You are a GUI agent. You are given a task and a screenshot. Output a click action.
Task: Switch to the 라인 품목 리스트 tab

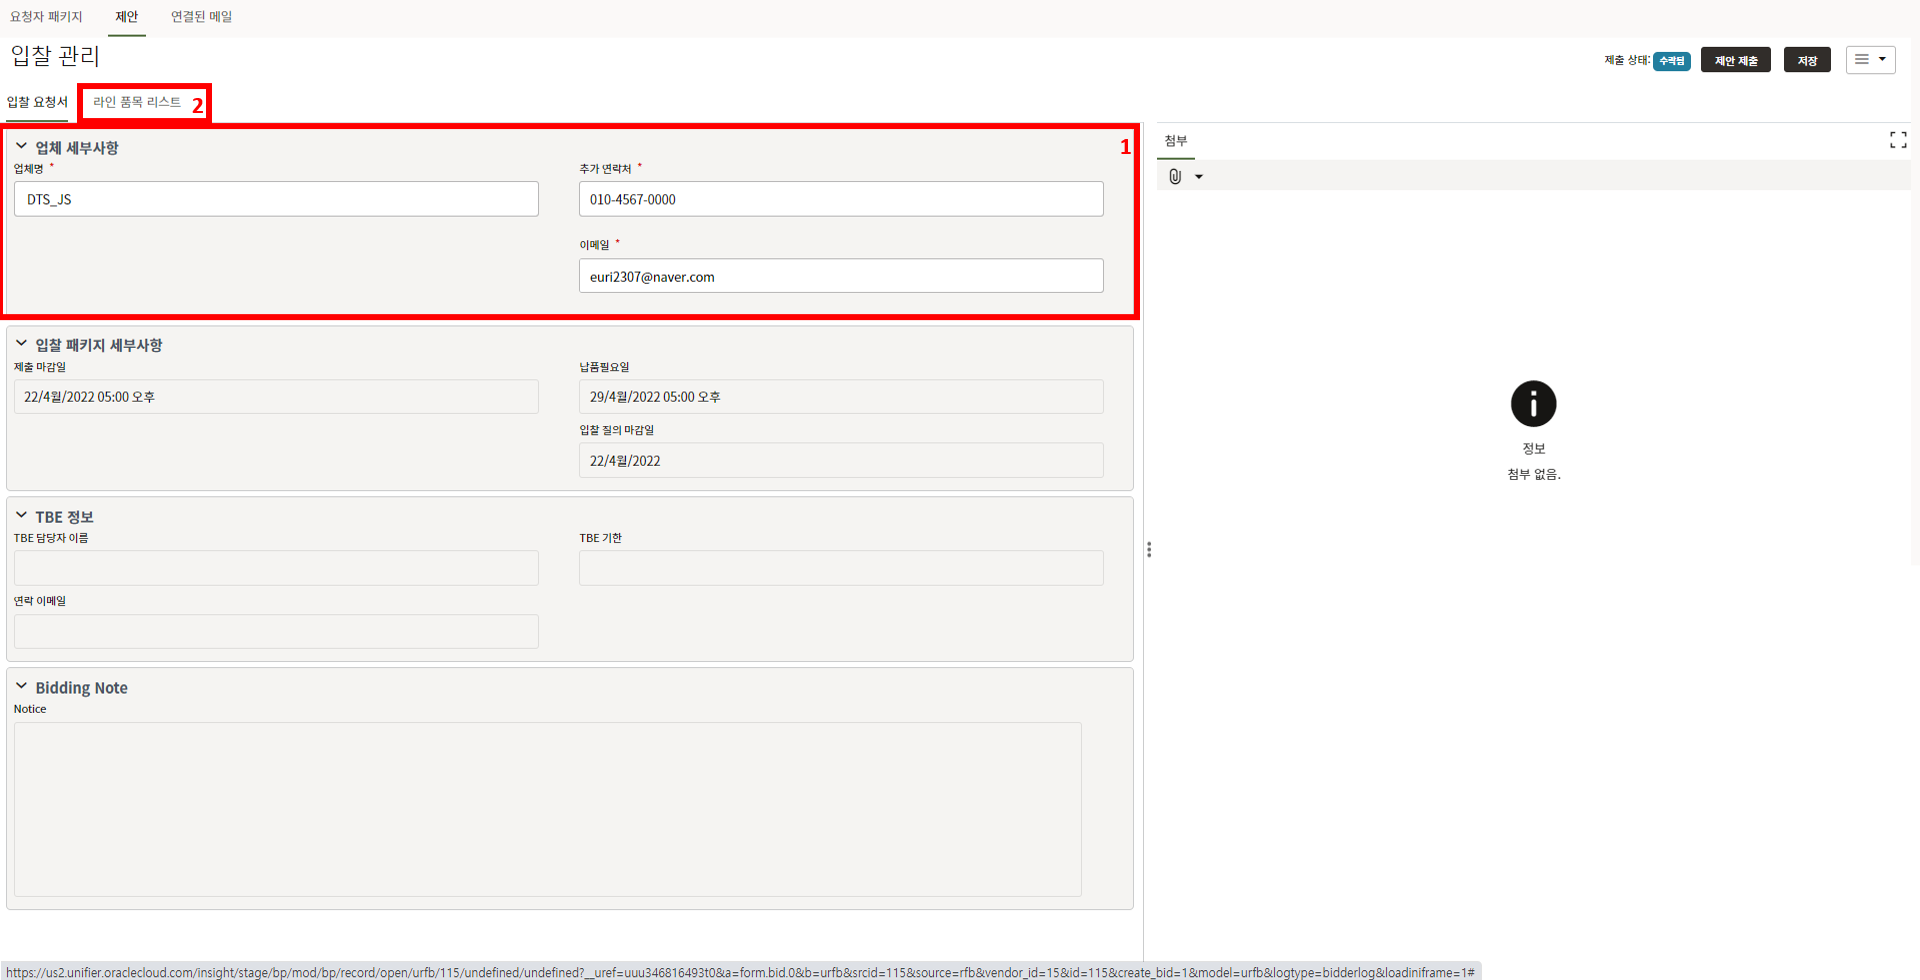pyautogui.click(x=137, y=102)
